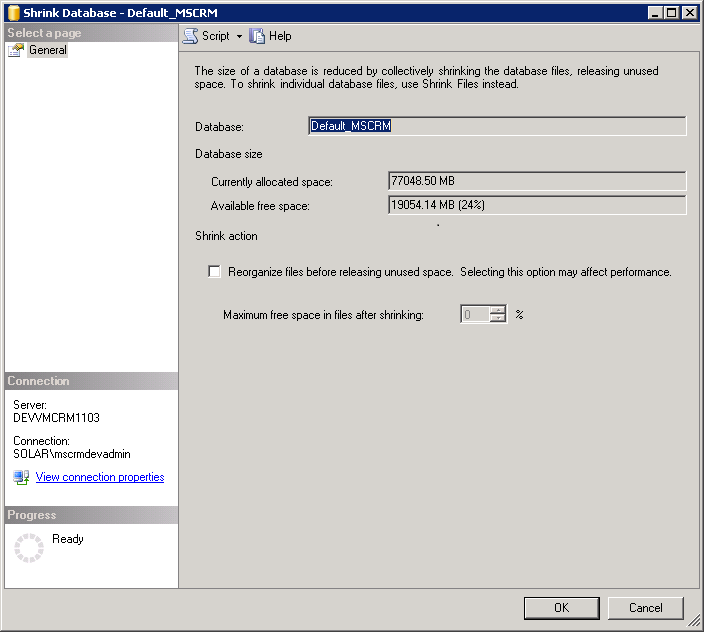The width and height of the screenshot is (705, 632).
Task: Increase maximum free space with up arrow
Action: click(x=498, y=310)
